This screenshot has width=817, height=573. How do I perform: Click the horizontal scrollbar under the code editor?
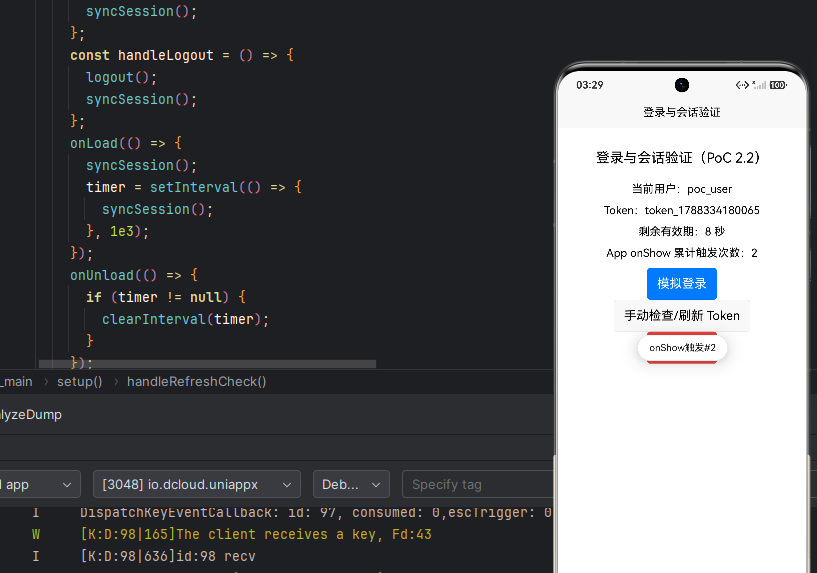tap(207, 364)
